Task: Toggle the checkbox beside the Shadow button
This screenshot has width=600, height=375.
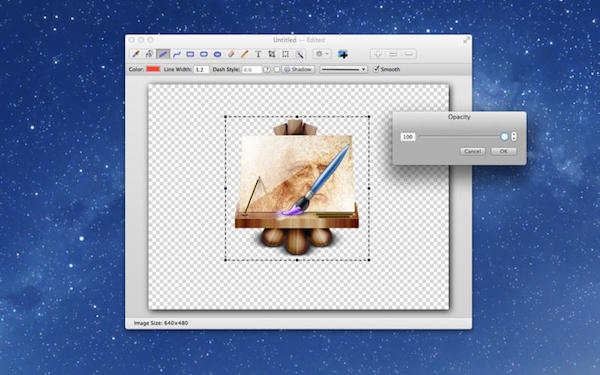Action: (277, 70)
